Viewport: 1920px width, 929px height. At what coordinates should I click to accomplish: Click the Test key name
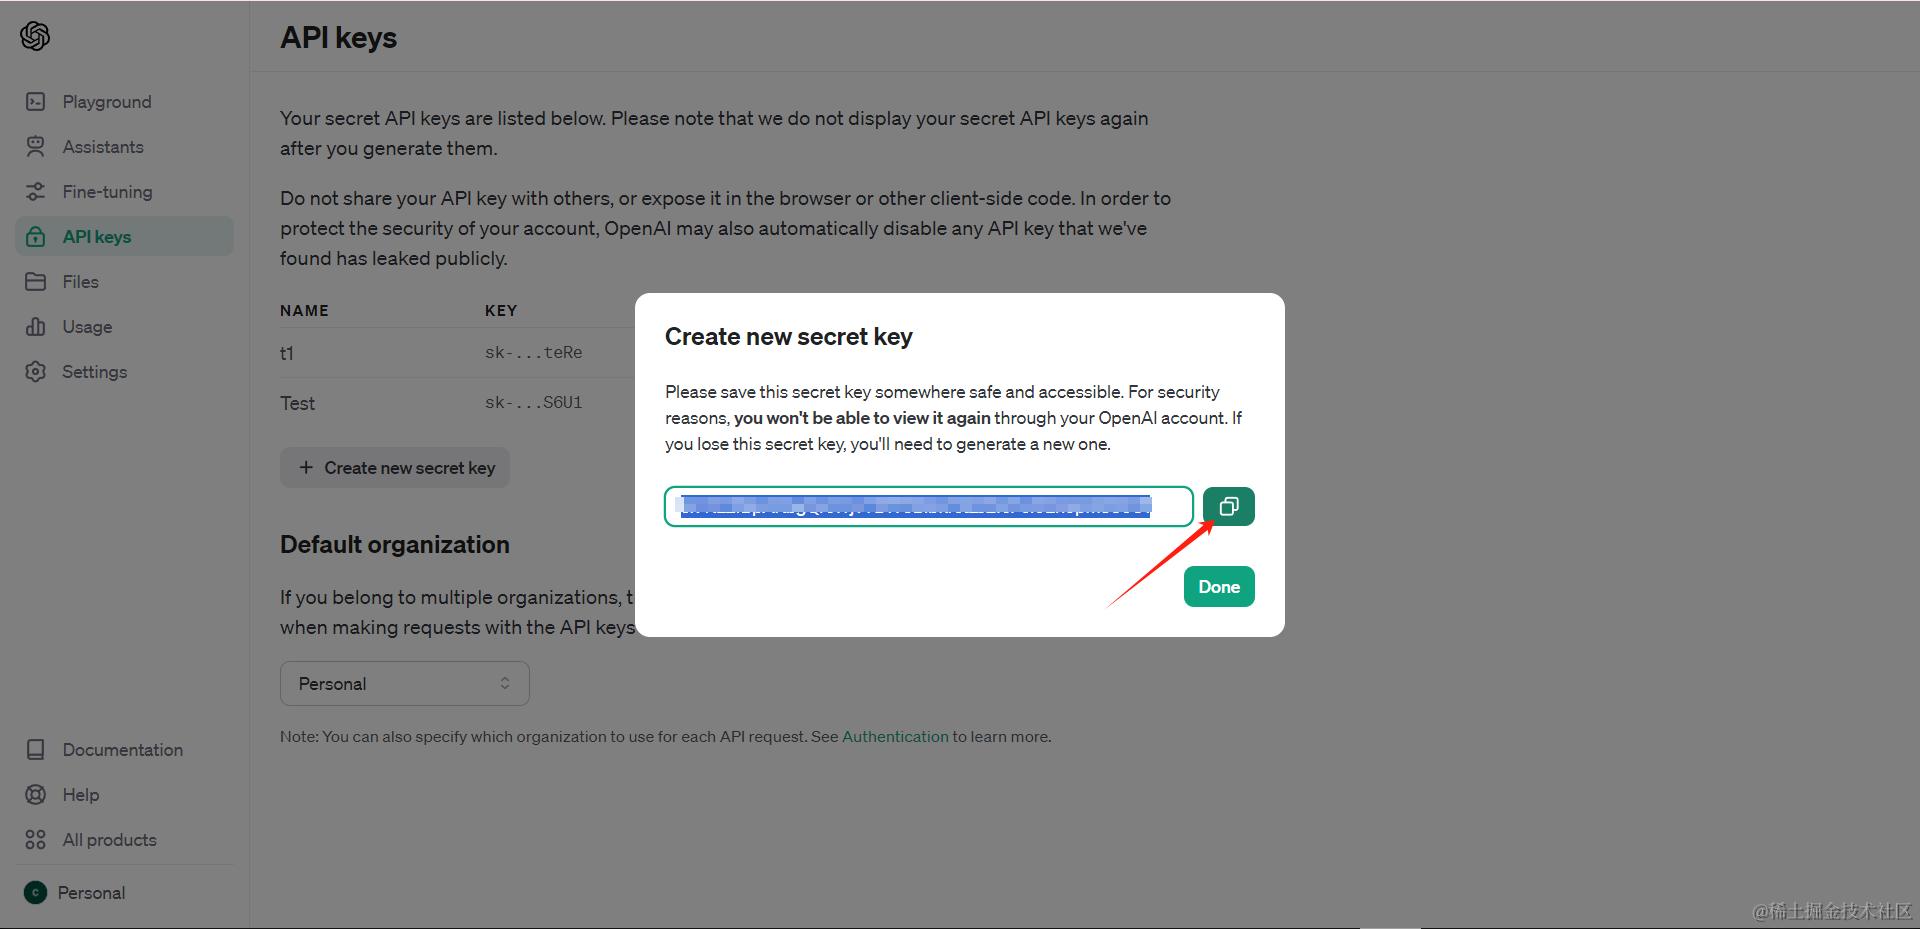point(297,403)
